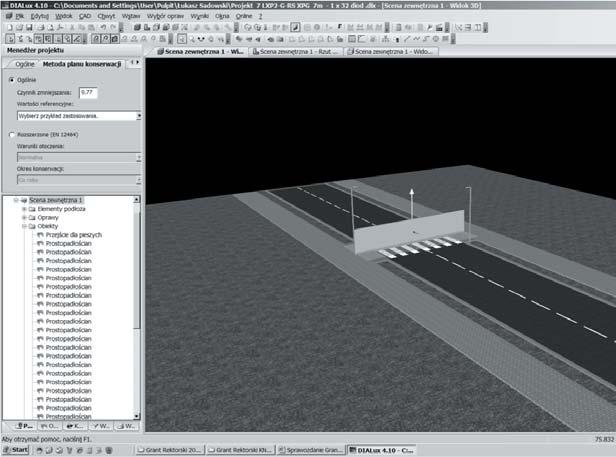This screenshot has height=457, width=616.
Task: Open the Wyniki menu
Action: coord(200,16)
